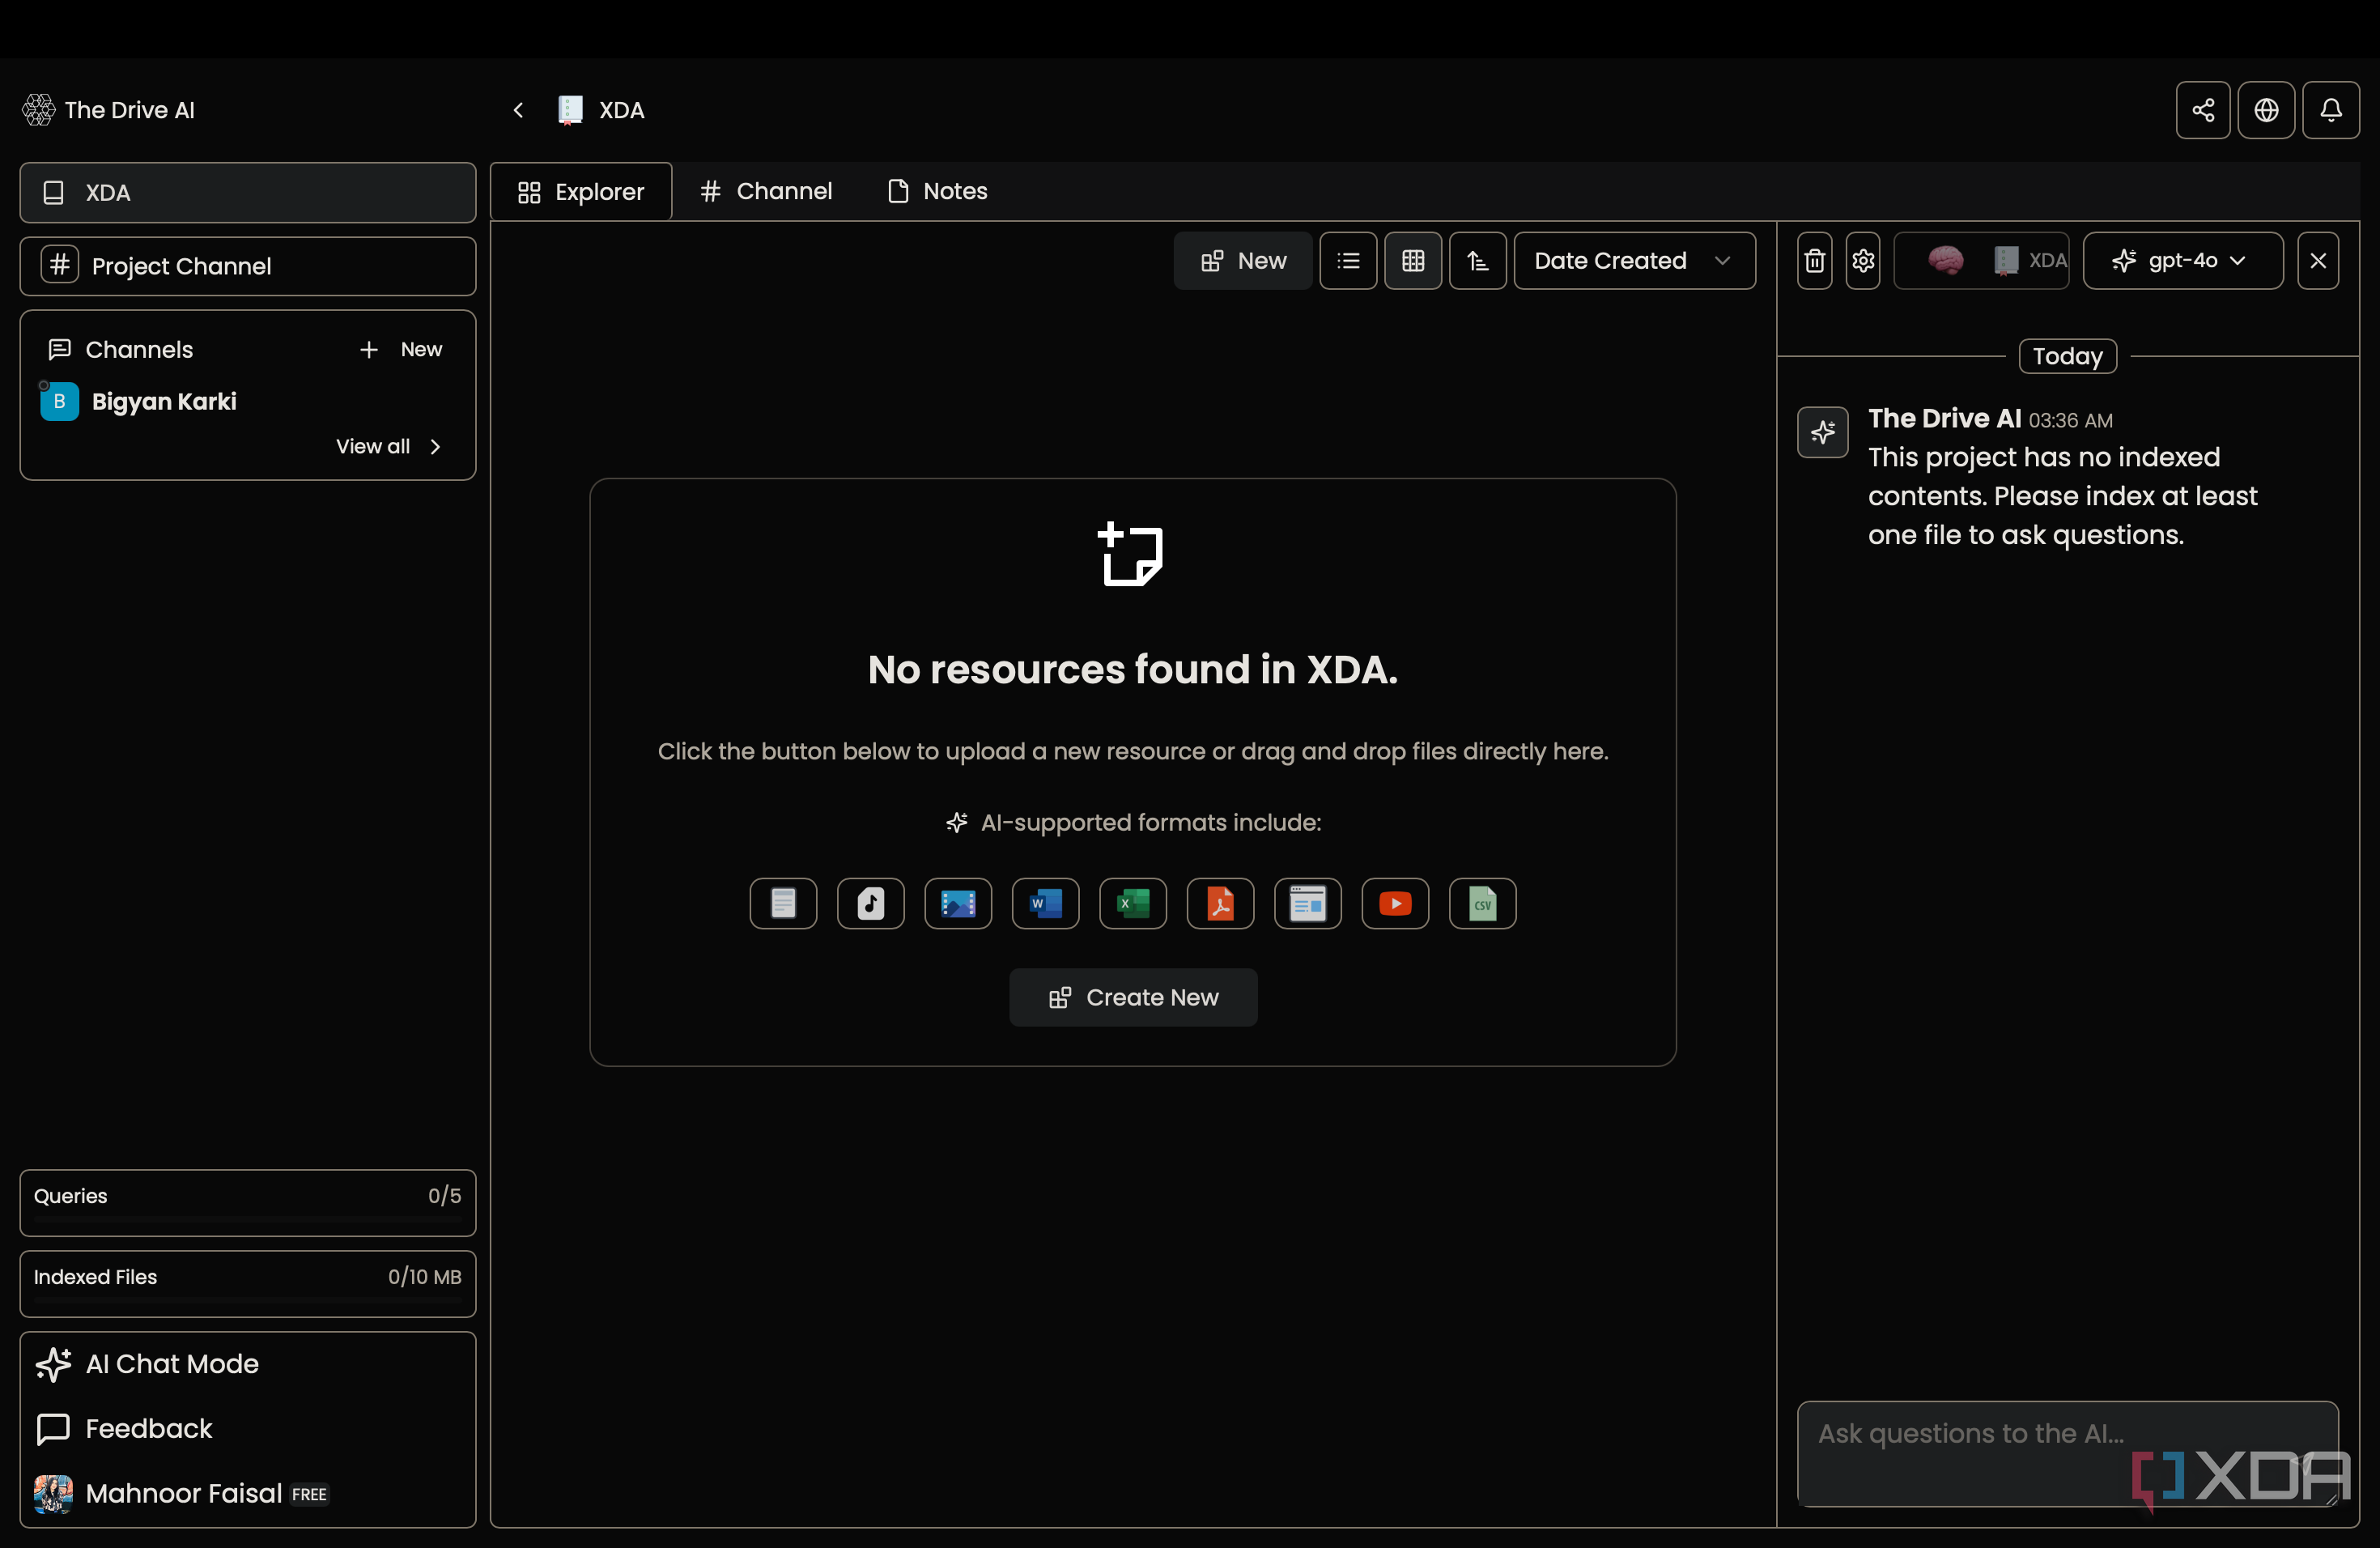The image size is (2380, 1548).
Task: Open the Date Created sort dropdown
Action: [1634, 261]
